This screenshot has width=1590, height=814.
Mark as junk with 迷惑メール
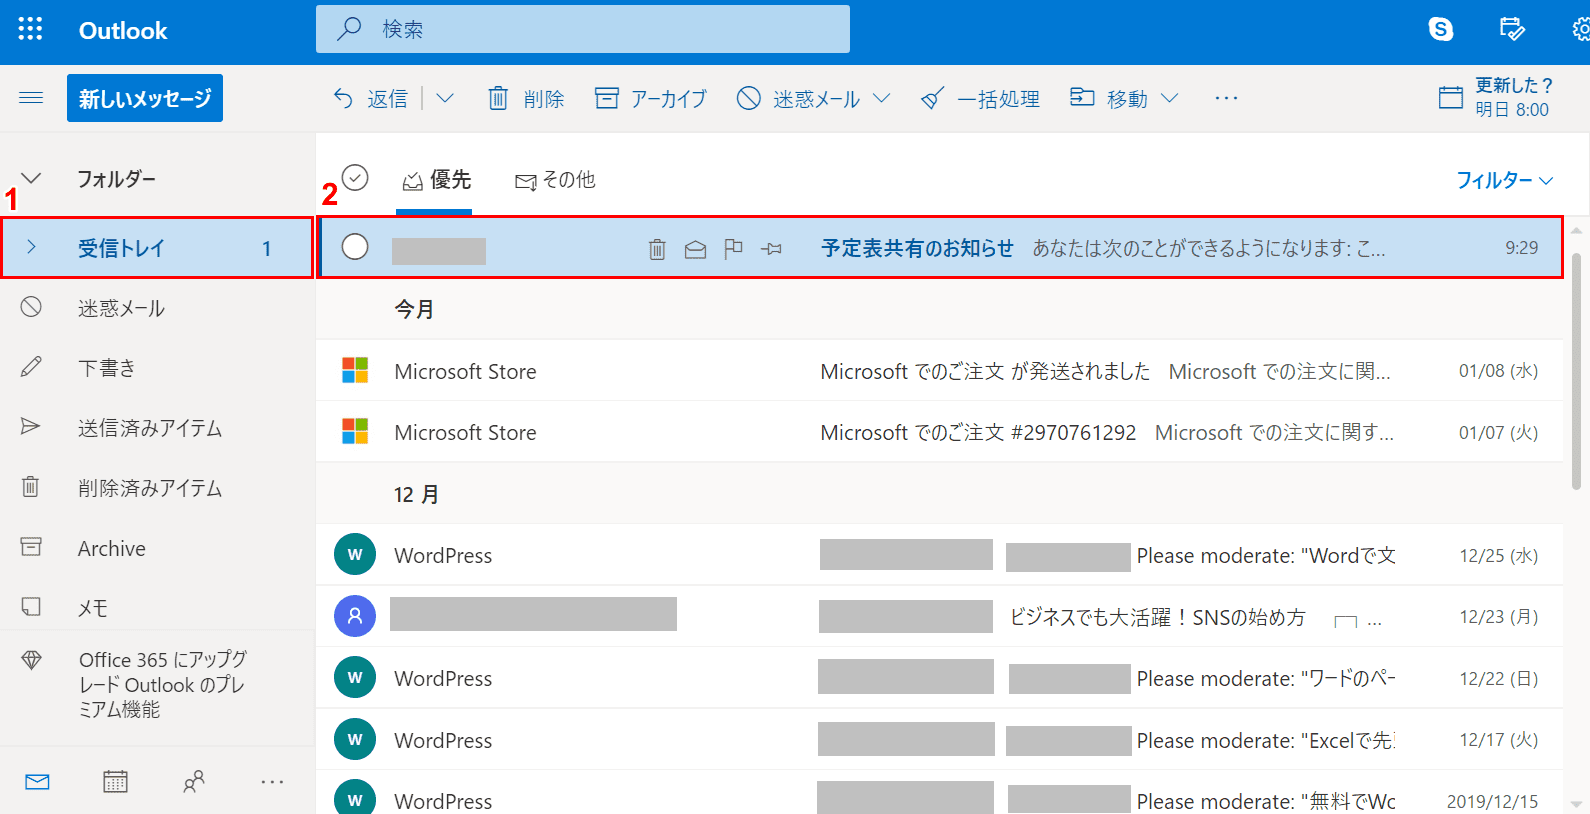pos(798,98)
